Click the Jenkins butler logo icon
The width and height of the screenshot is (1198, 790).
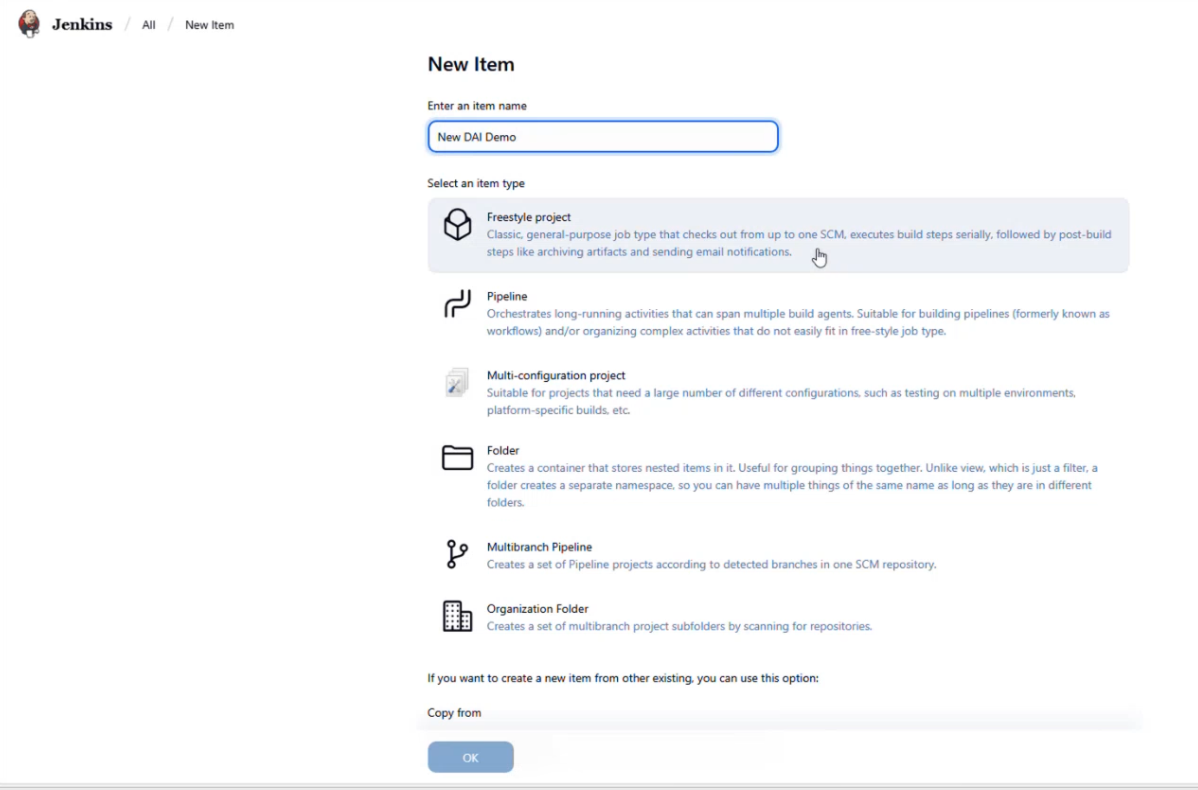29,24
